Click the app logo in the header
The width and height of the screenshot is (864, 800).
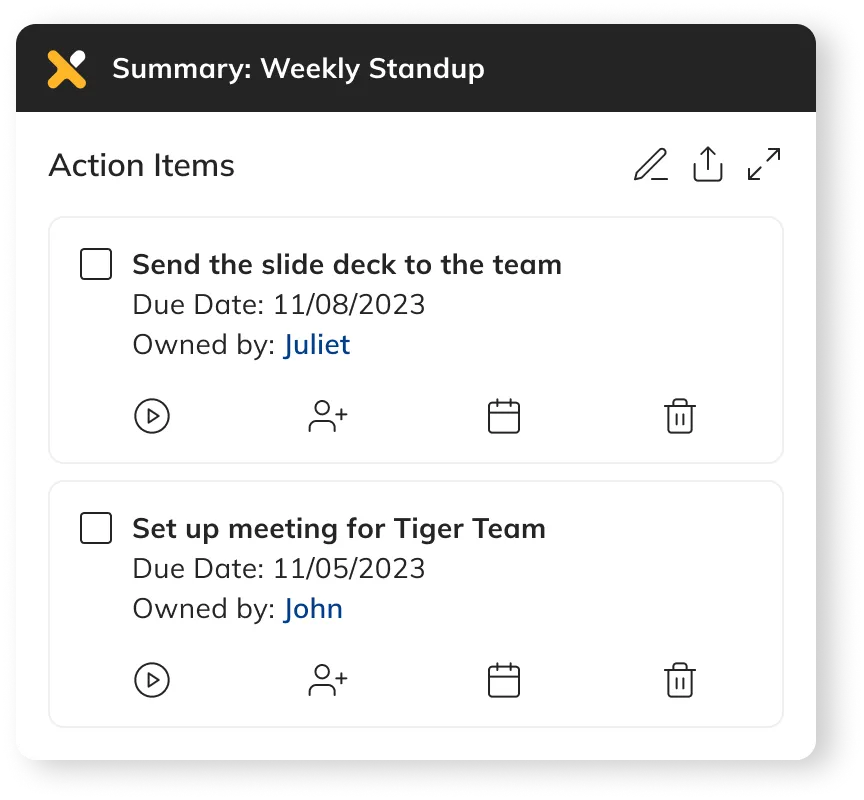(67, 69)
